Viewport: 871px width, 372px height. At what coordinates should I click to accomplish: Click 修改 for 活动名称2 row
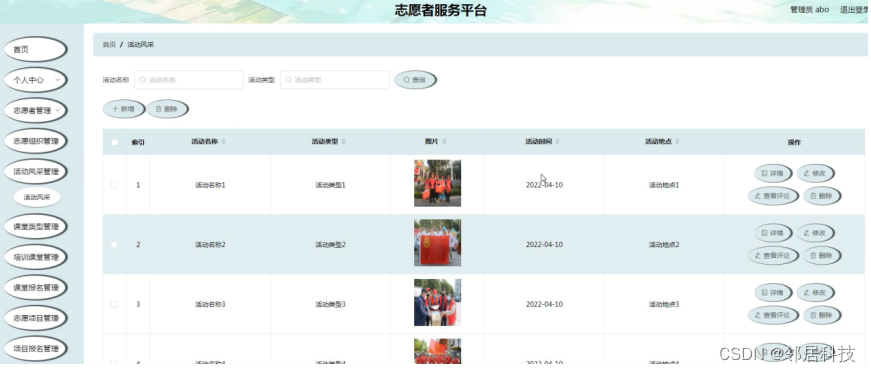tap(815, 233)
